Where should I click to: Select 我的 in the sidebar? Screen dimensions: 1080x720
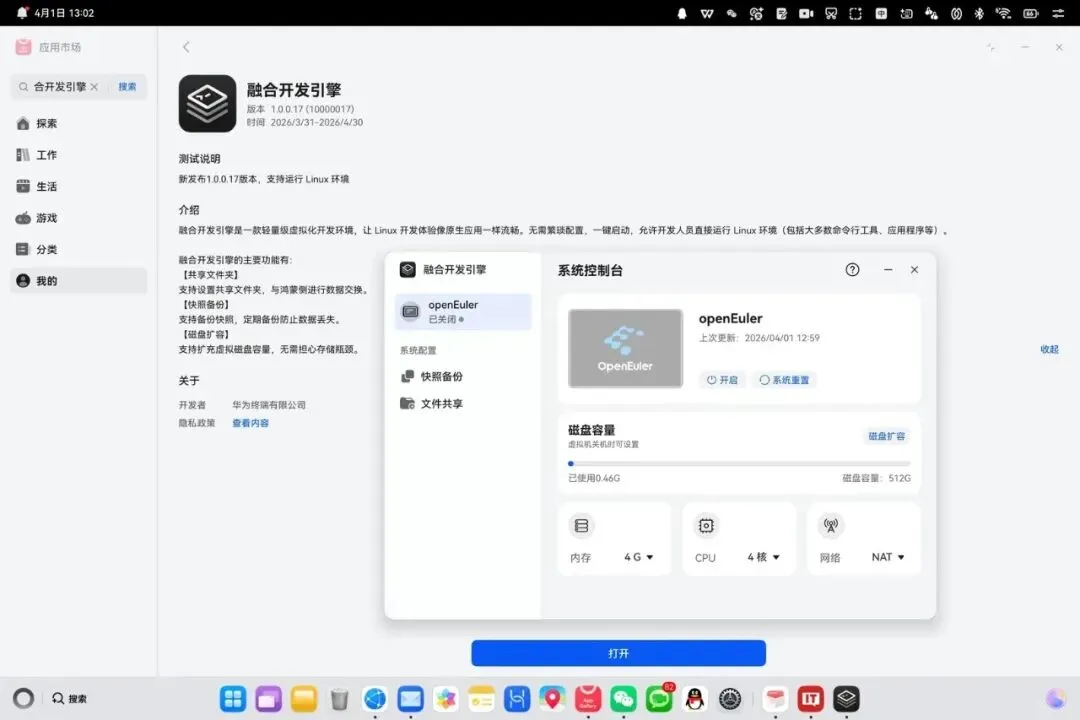[x=79, y=280]
